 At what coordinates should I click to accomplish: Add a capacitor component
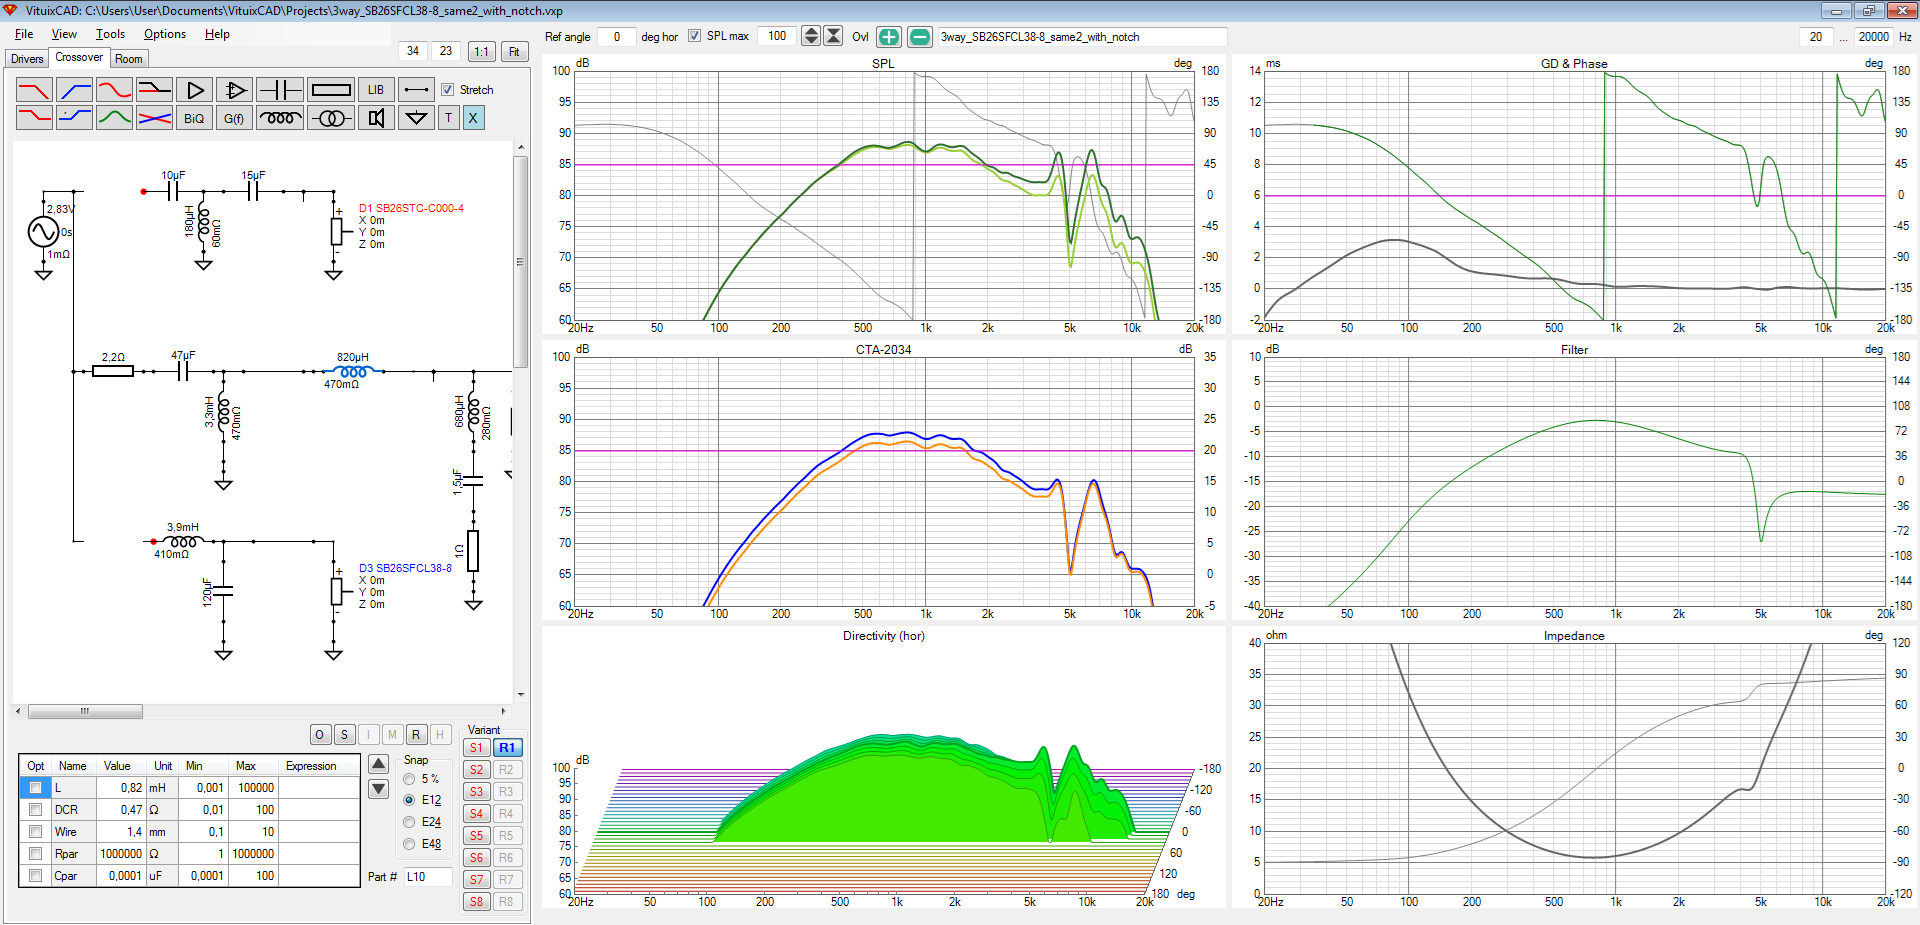coord(280,90)
